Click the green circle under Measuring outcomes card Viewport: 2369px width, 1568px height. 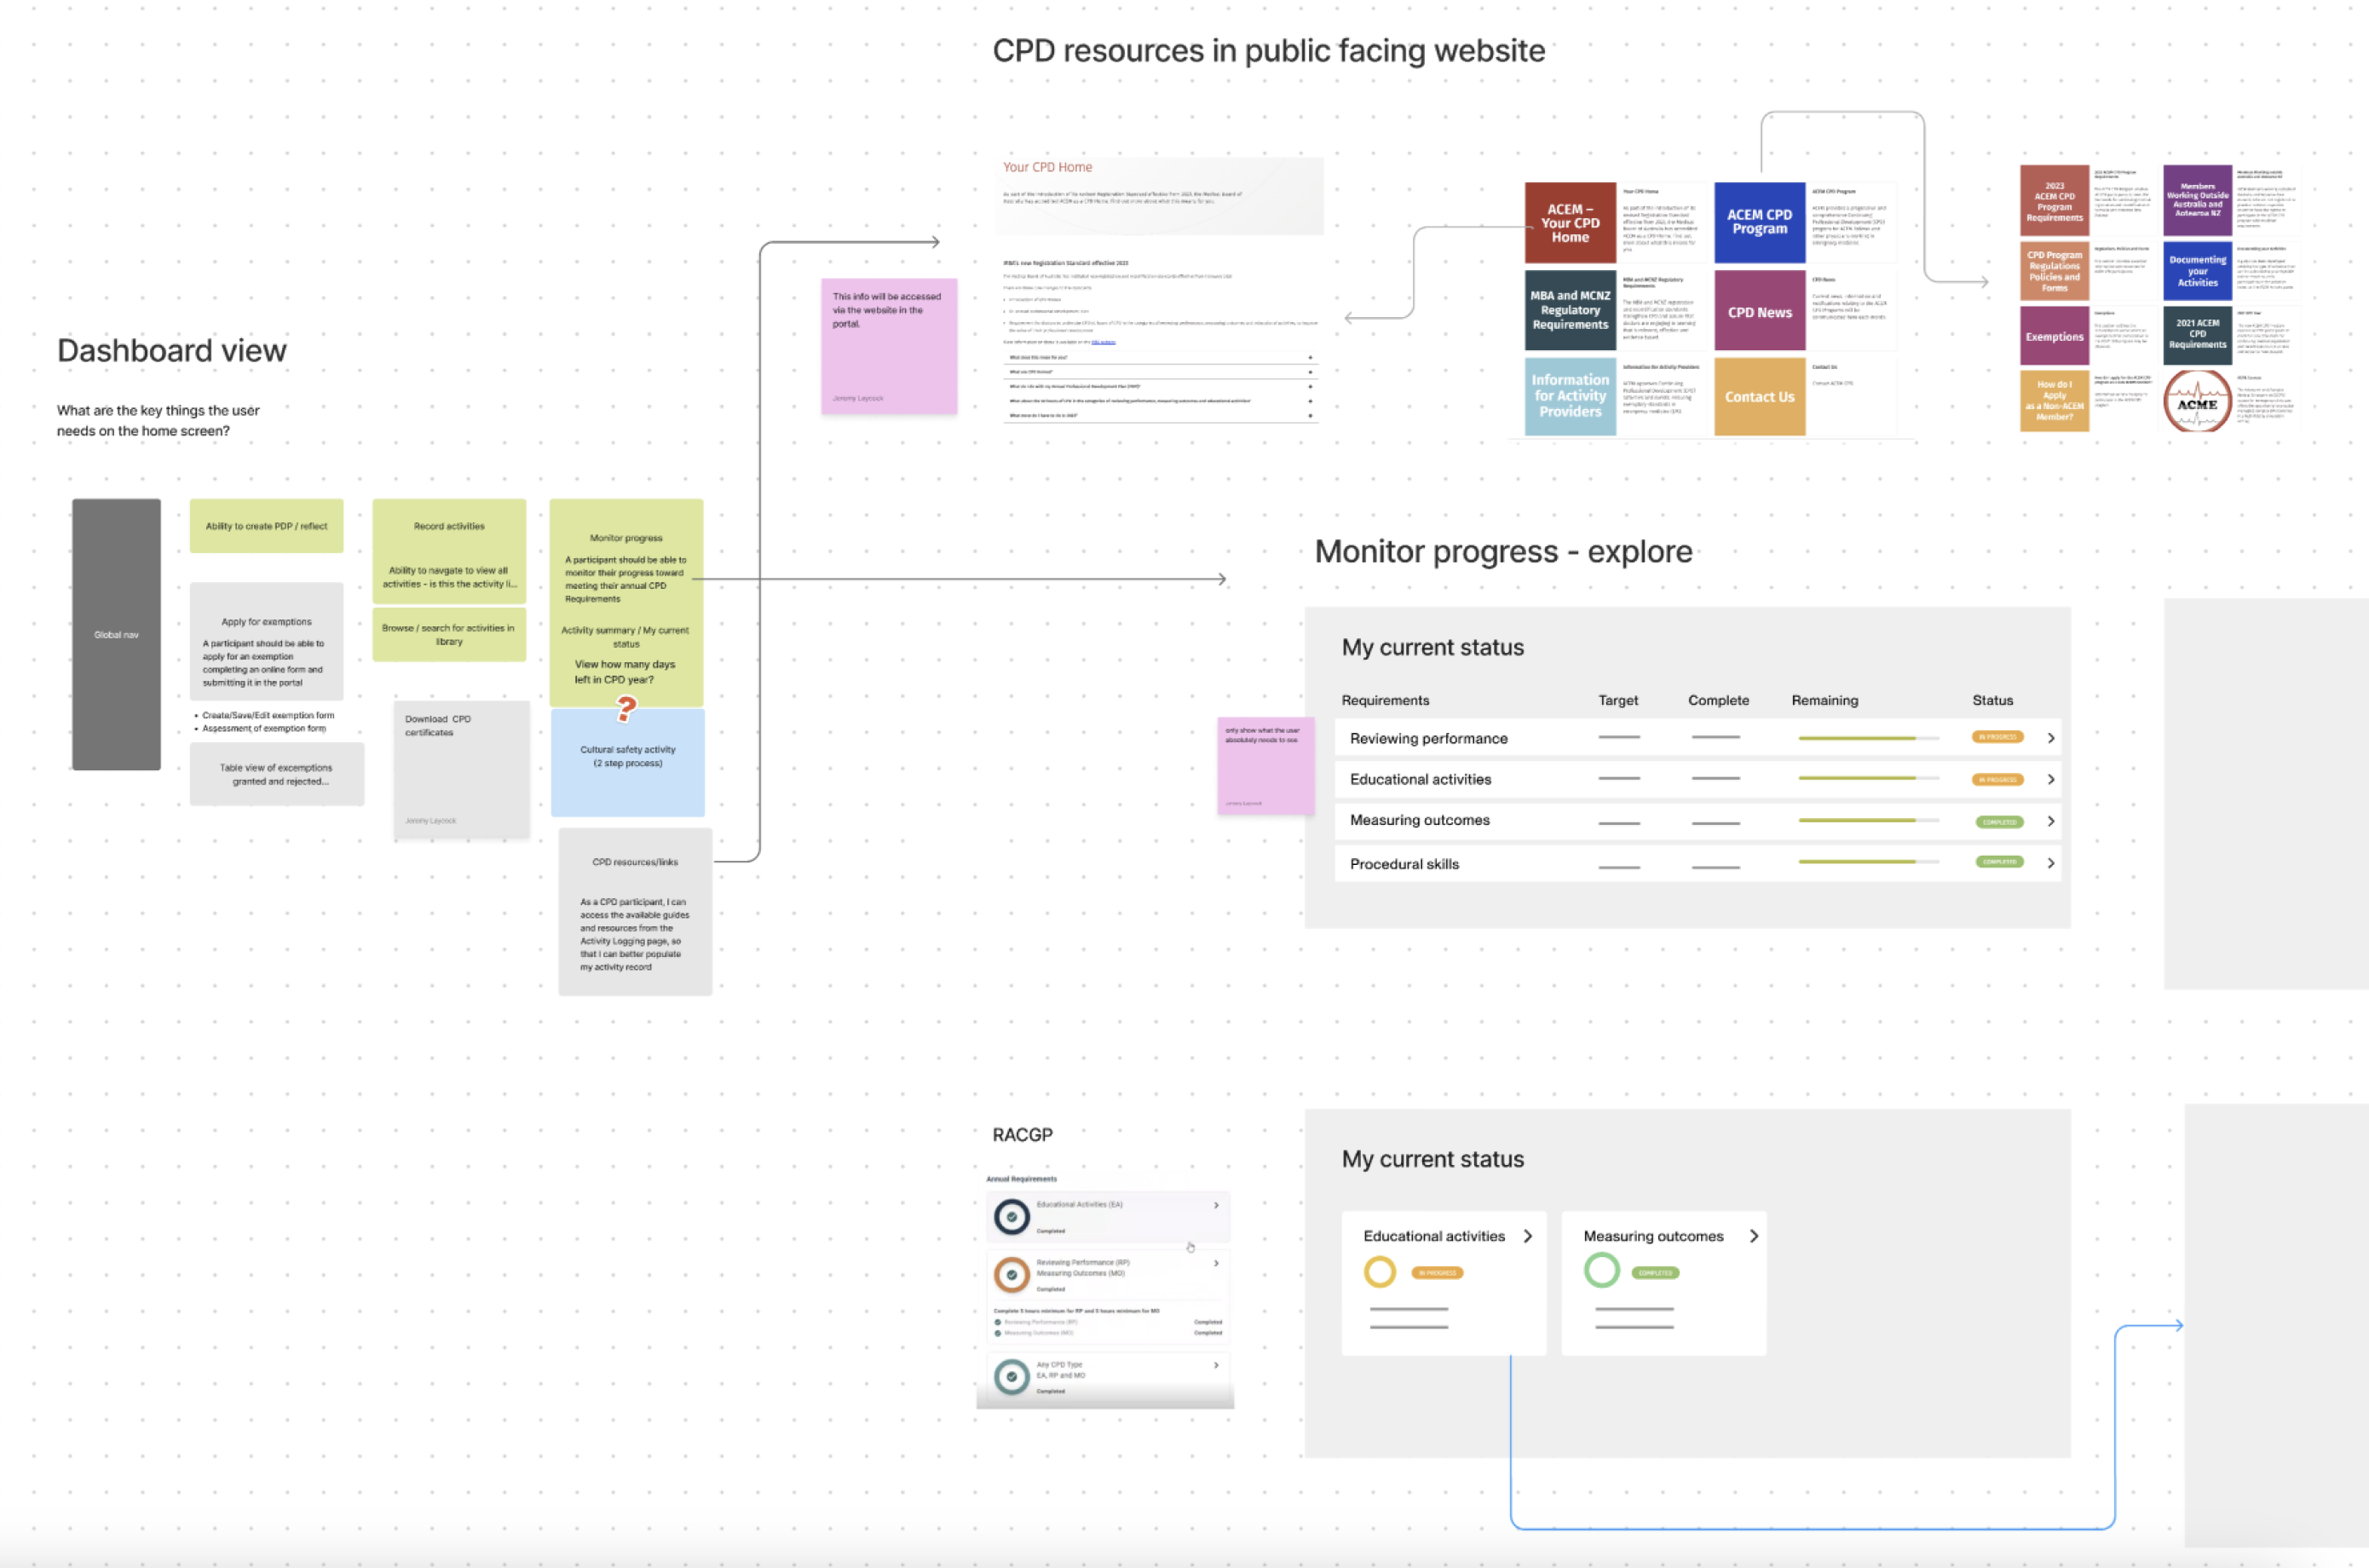point(1601,1270)
